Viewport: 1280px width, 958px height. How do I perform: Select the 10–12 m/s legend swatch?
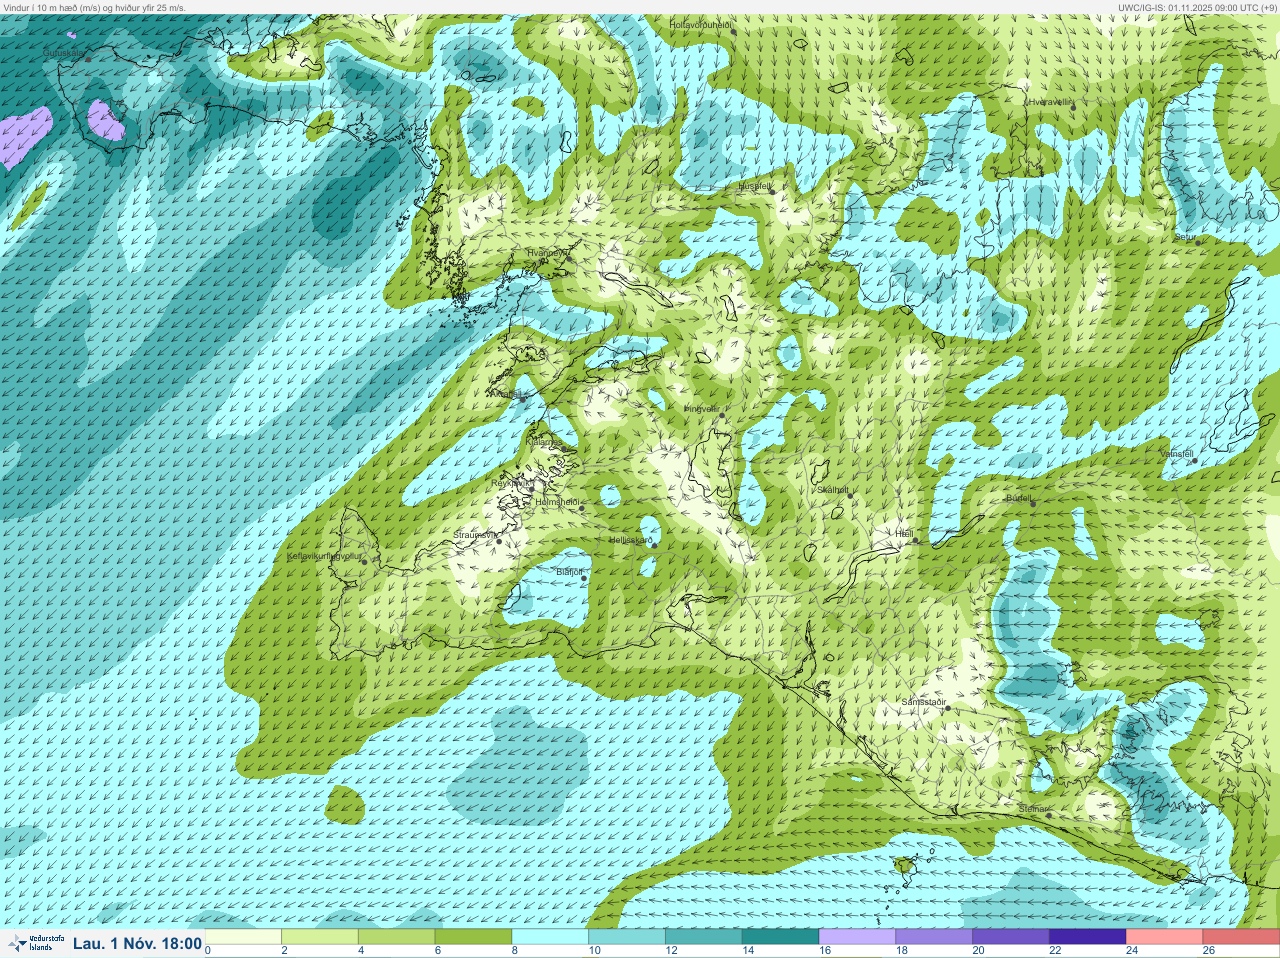(x=626, y=936)
